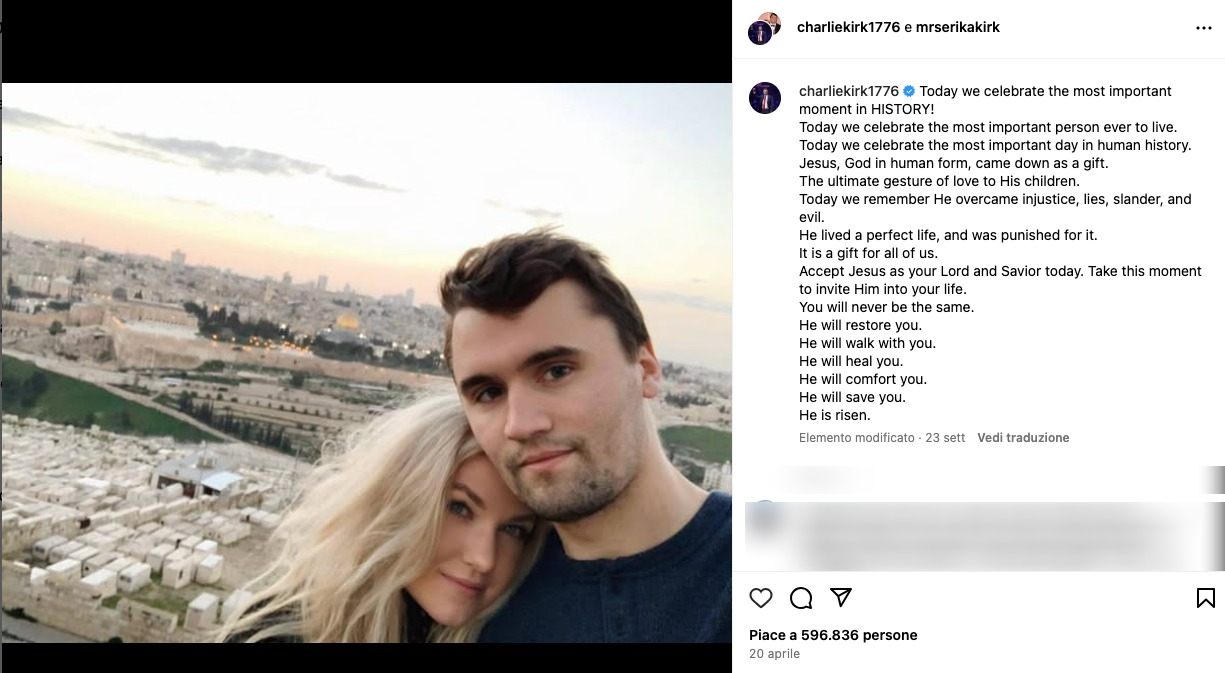Click charliekirk1776 username in the caption
Viewport: 1225px width, 673px height.
click(x=848, y=91)
